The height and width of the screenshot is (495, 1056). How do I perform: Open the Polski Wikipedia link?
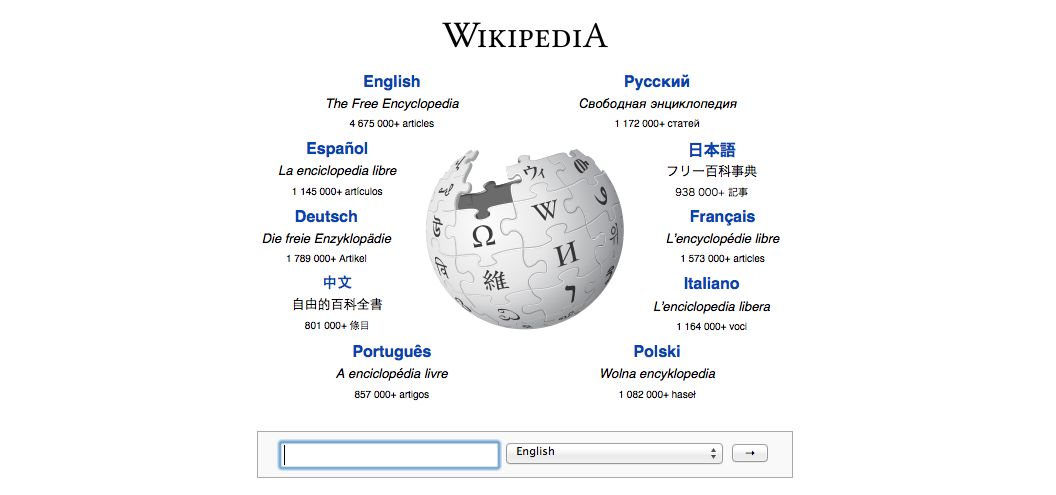pyautogui.click(x=657, y=351)
